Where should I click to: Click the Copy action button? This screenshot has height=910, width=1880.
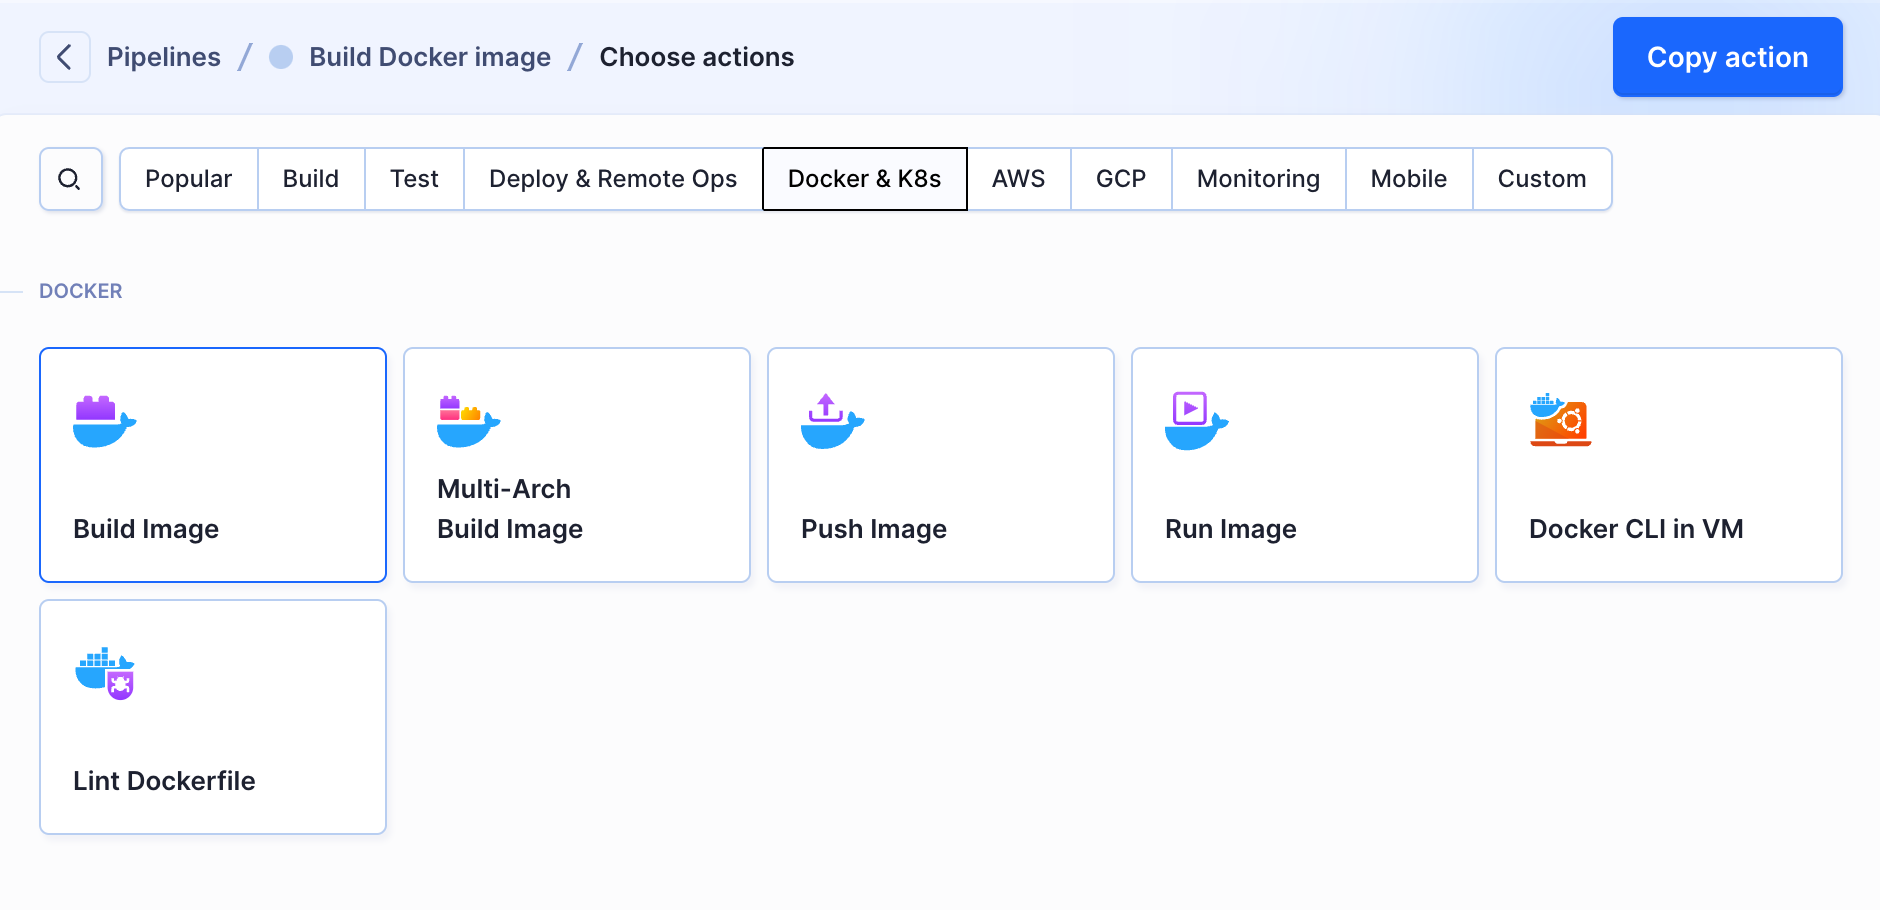click(x=1728, y=57)
